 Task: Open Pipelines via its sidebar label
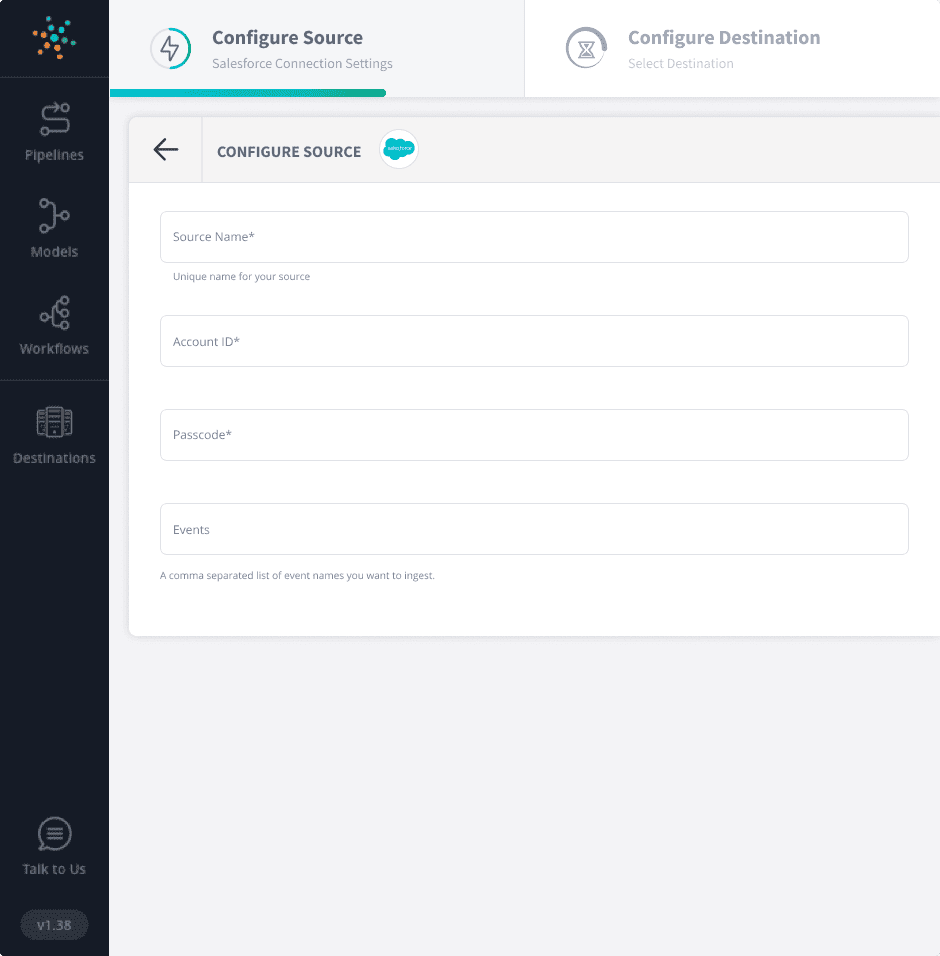(x=54, y=154)
